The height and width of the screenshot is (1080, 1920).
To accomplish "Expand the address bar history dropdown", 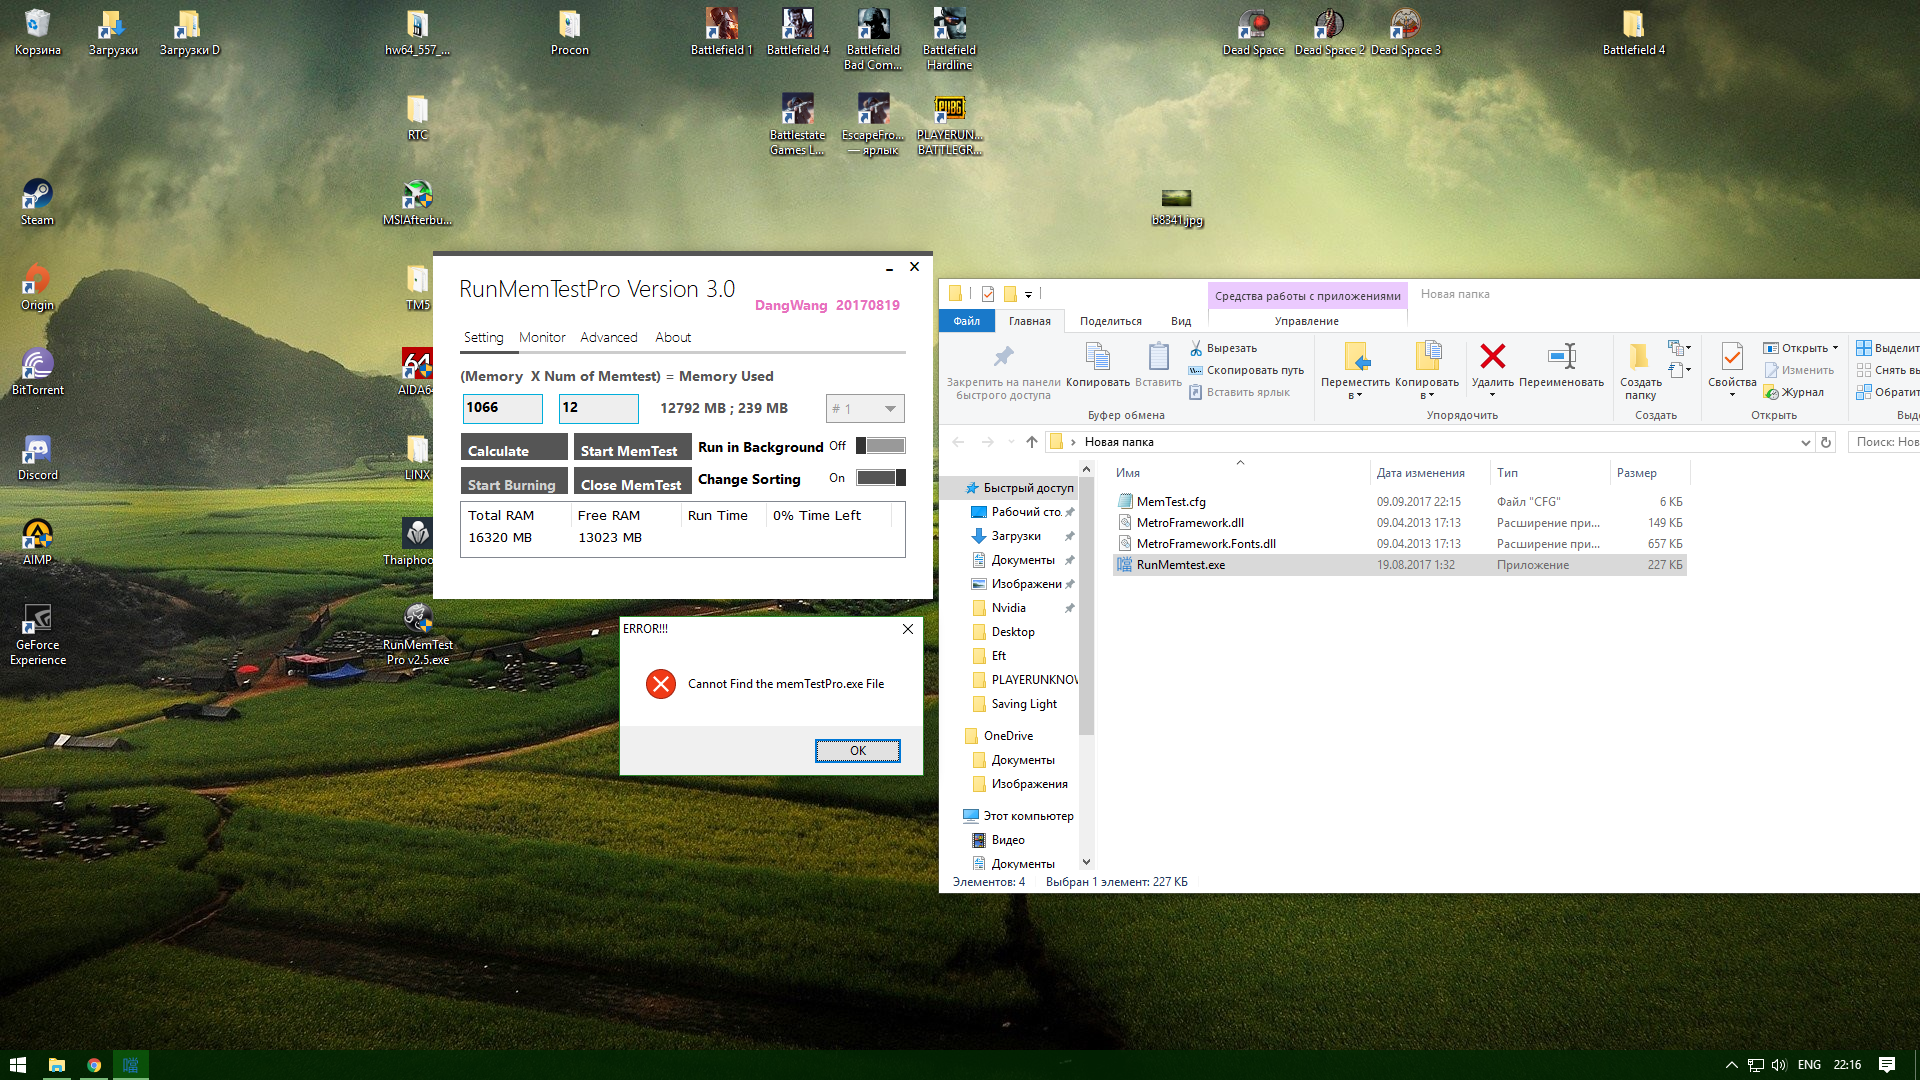I will (1805, 442).
